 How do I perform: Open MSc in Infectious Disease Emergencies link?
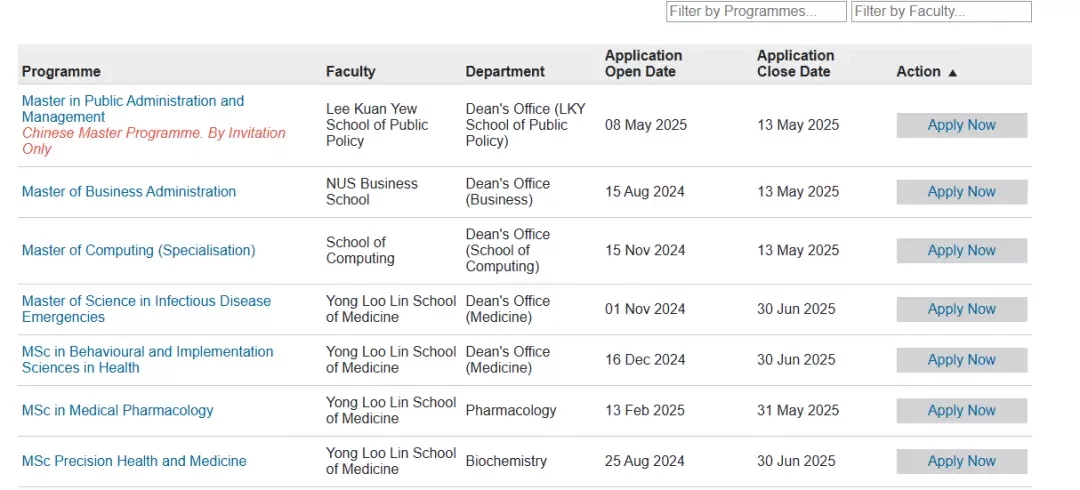coord(147,309)
